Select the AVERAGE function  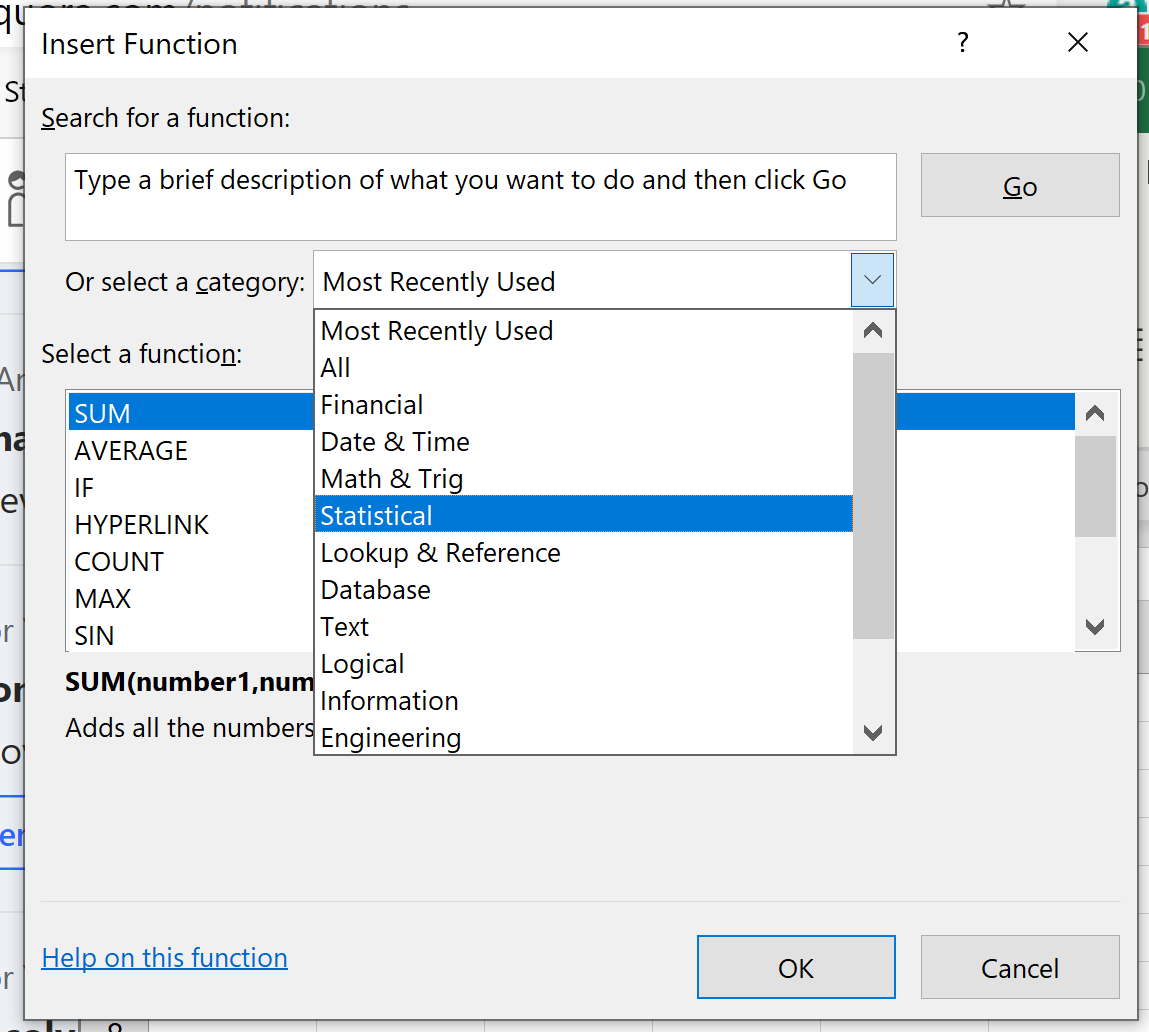(131, 450)
